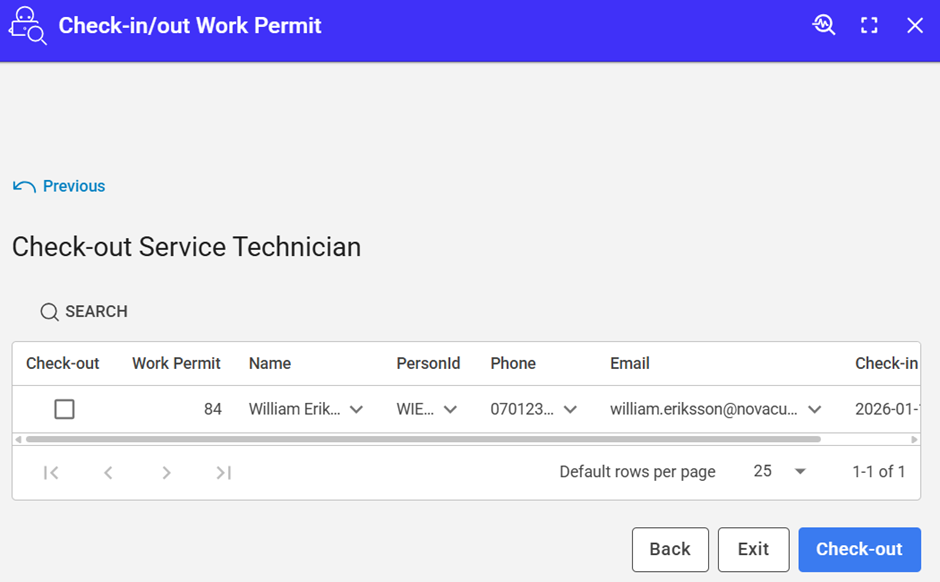Image resolution: width=940 pixels, height=582 pixels.
Task: Click the Check-in/out Work Permit app icon
Action: (x=28, y=26)
